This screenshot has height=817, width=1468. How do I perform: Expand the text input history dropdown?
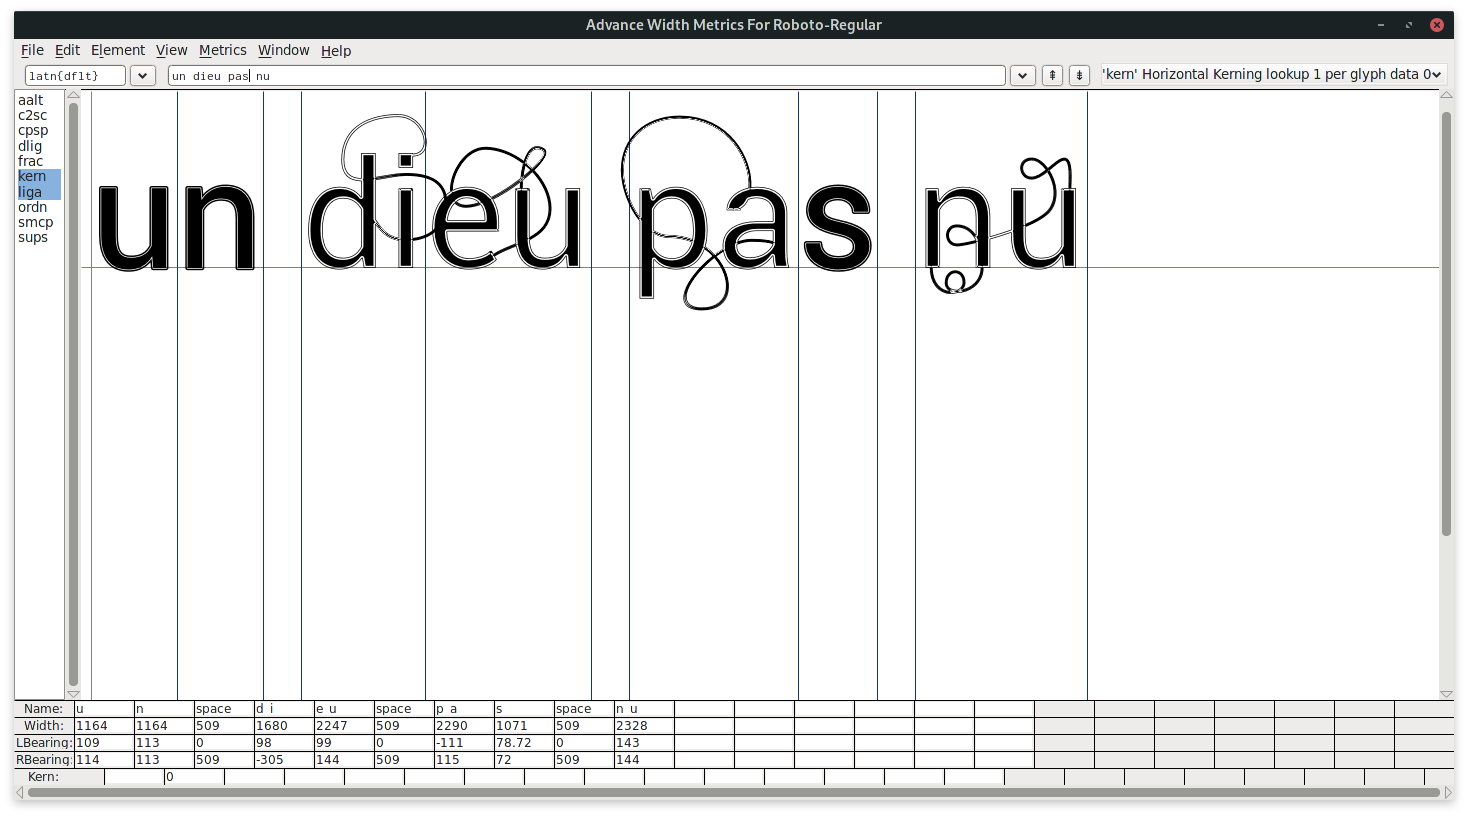[1022, 76]
